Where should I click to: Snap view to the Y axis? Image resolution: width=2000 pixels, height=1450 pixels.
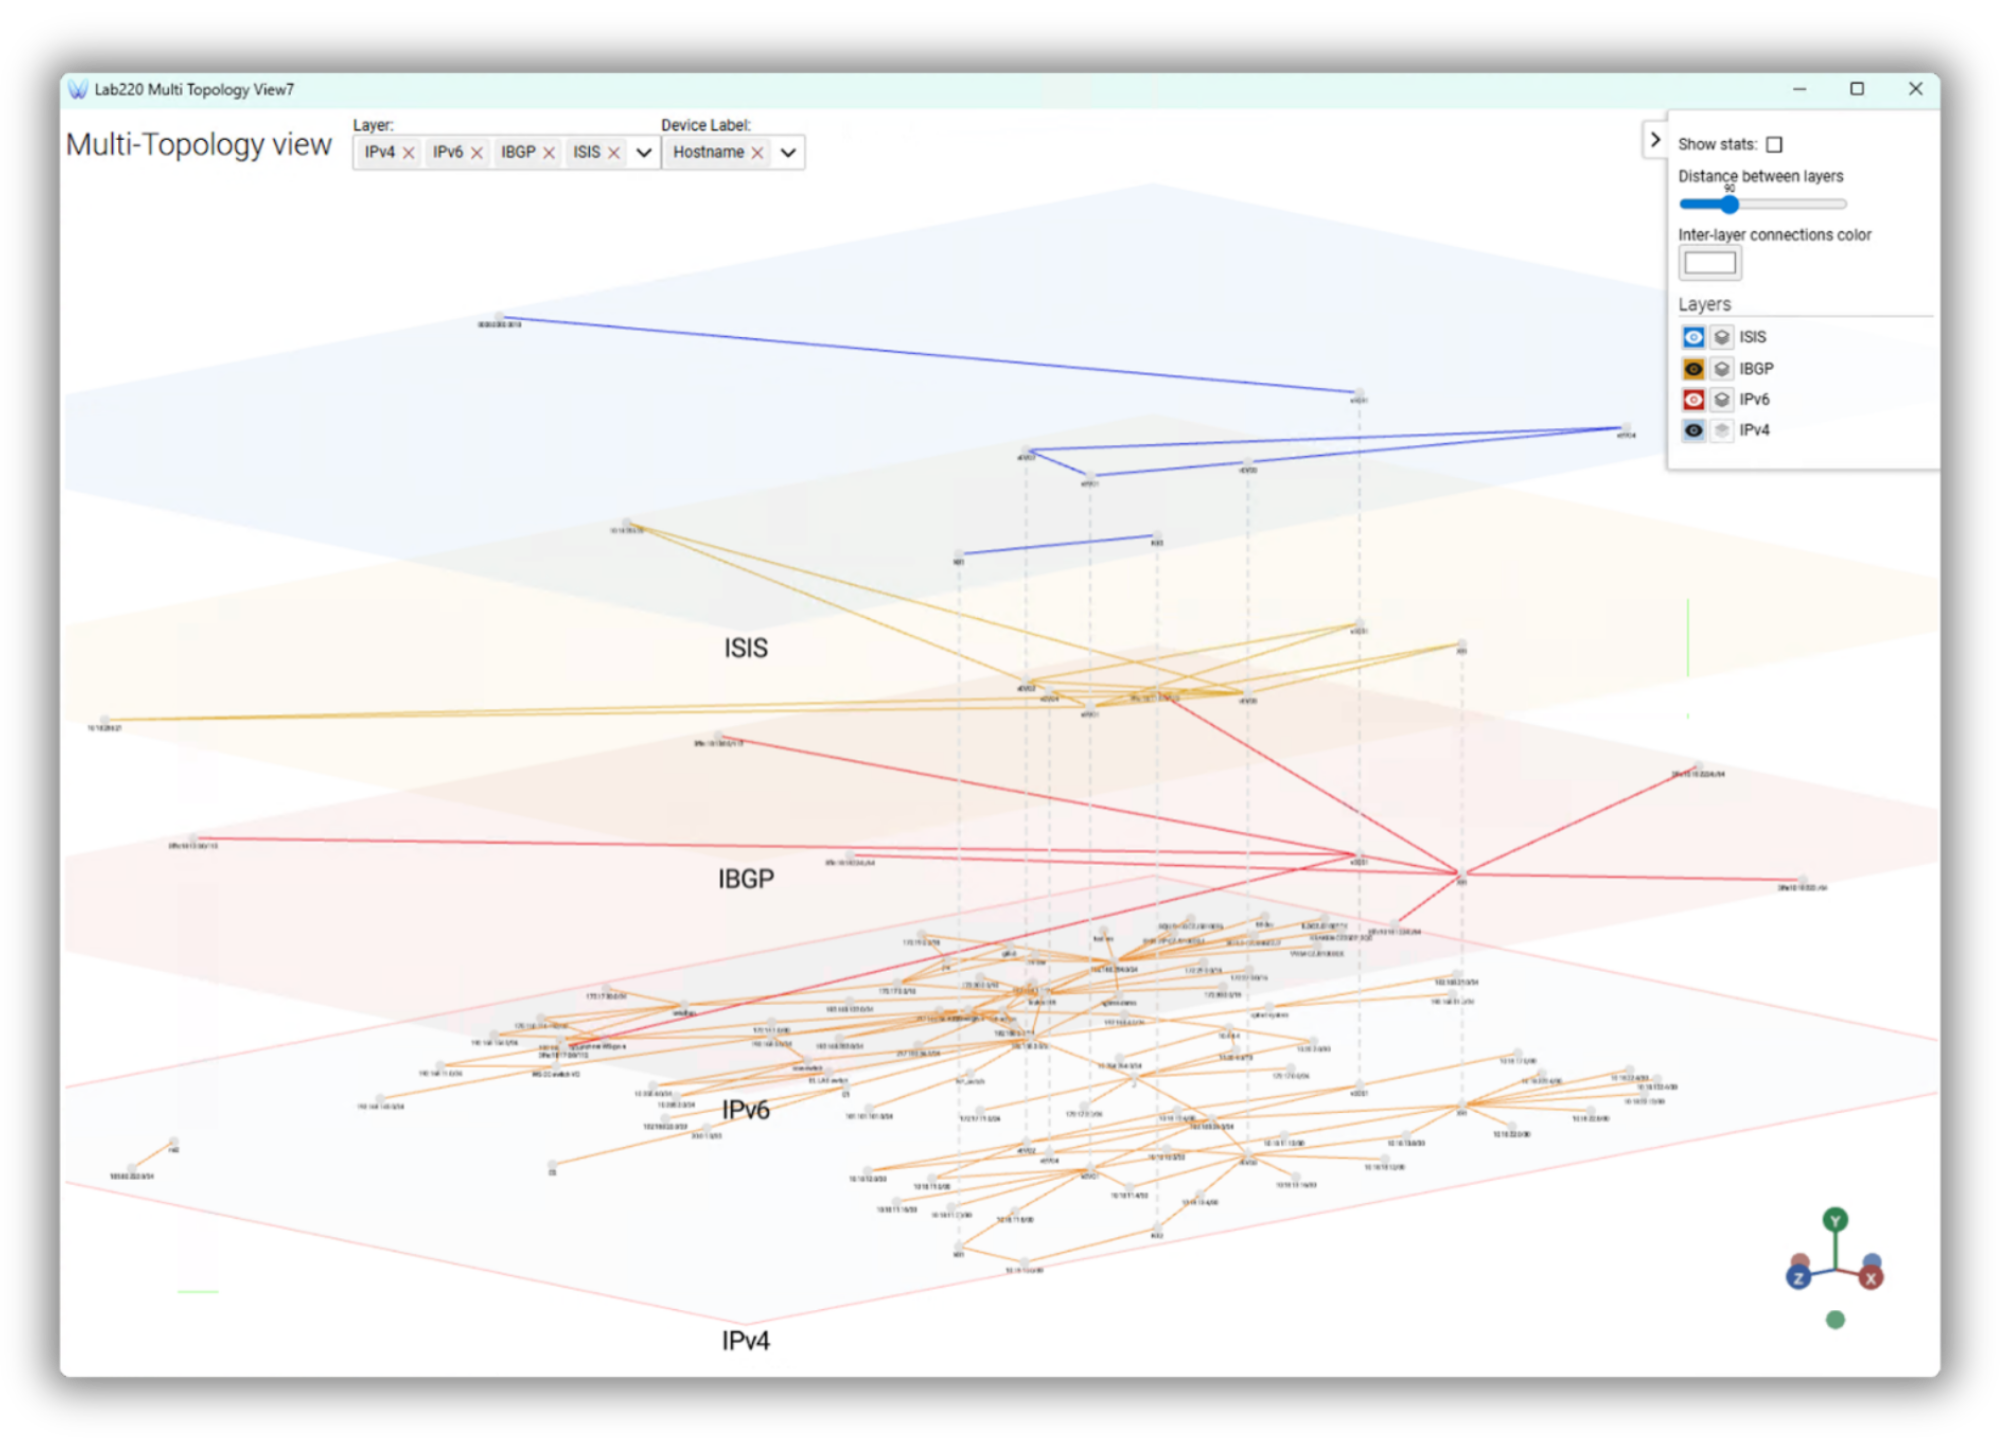coord(1835,1221)
